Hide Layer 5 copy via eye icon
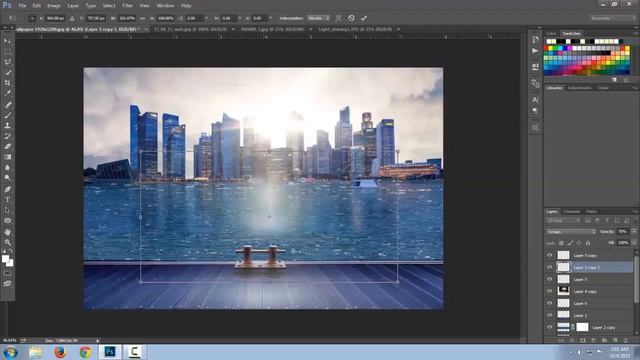Image resolution: width=640 pixels, height=360 pixels. (549, 256)
